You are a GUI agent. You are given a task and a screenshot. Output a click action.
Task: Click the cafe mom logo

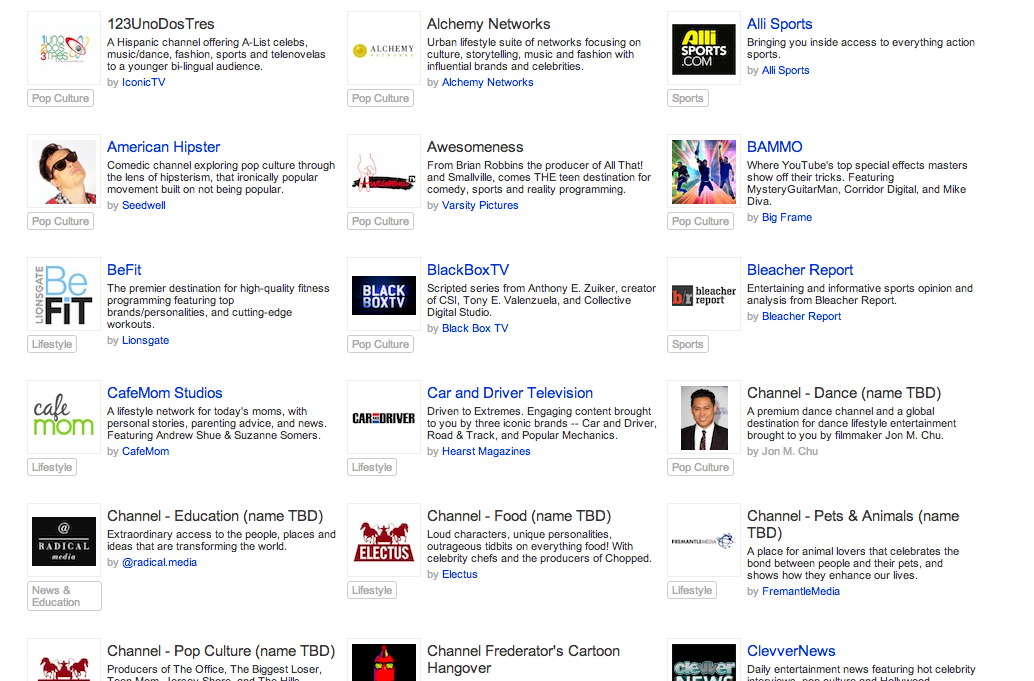tap(64, 417)
